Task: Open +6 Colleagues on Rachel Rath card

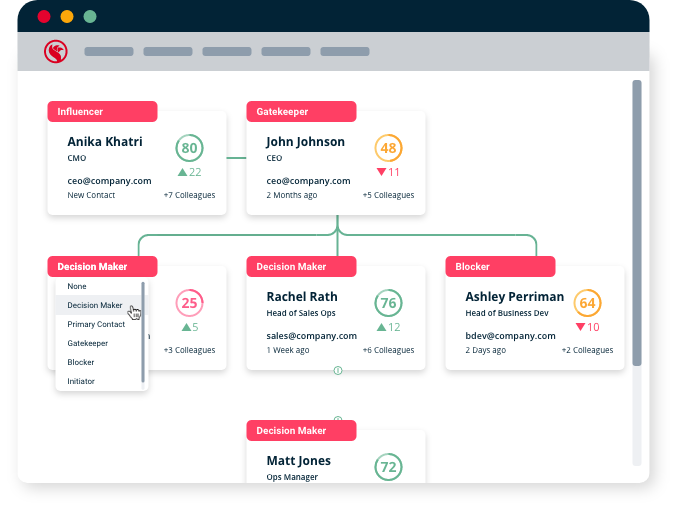Action: click(x=388, y=350)
